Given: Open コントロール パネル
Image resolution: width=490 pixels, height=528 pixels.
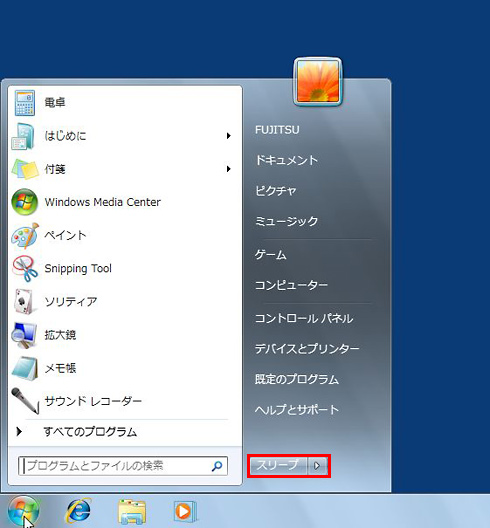Looking at the screenshot, I should pyautogui.click(x=304, y=319).
